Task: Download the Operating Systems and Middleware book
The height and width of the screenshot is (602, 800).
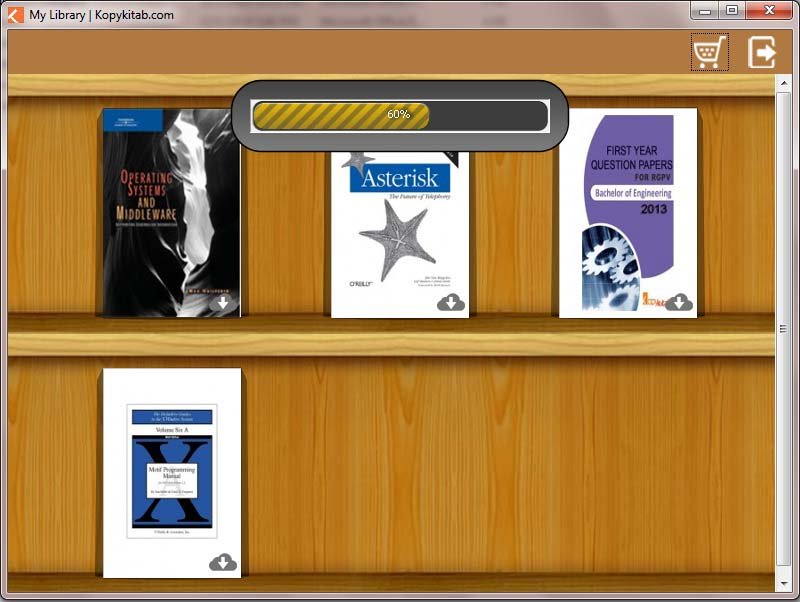Action: pyautogui.click(x=223, y=303)
